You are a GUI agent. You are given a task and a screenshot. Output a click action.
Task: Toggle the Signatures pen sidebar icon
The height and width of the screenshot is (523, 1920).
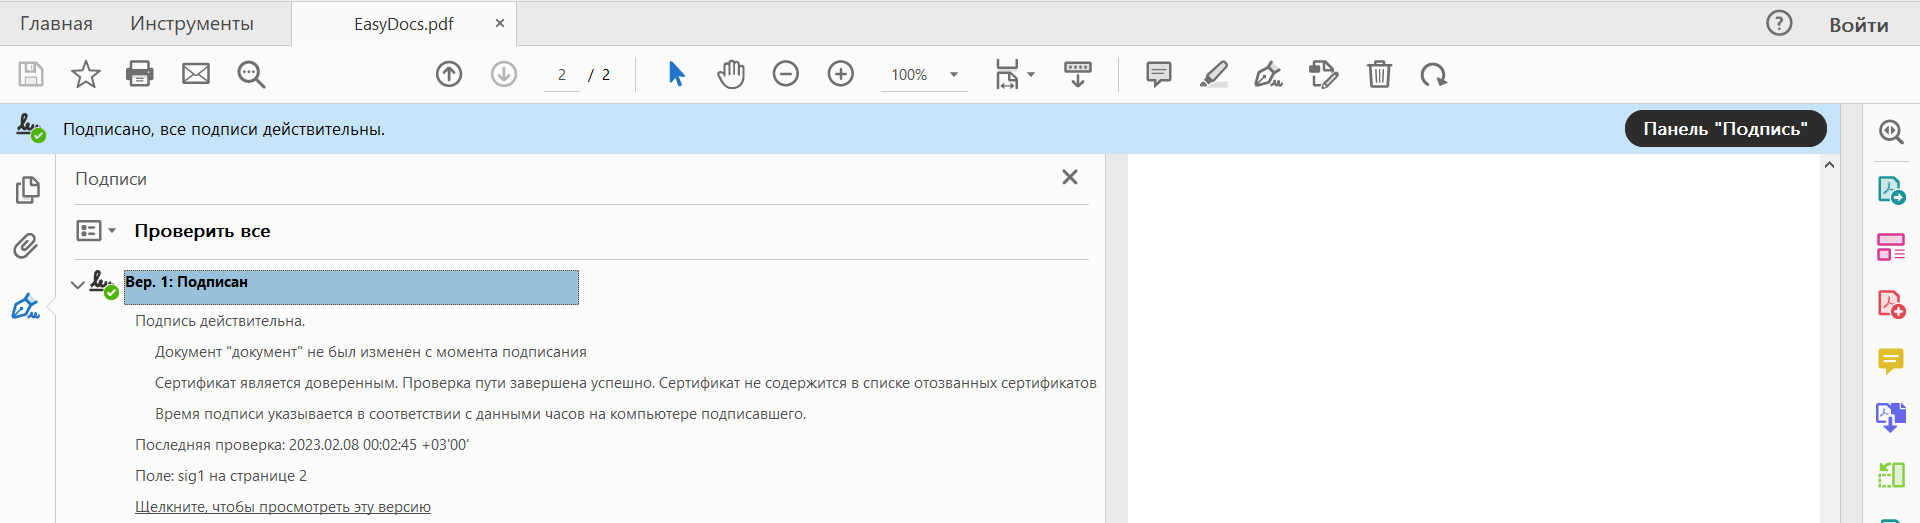coord(26,306)
